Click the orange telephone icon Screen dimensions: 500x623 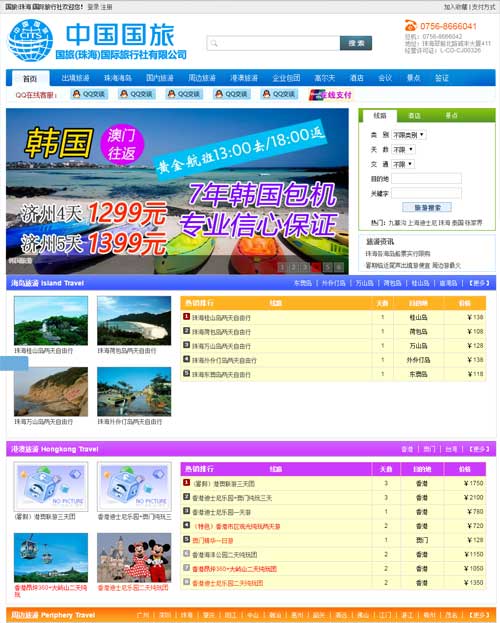tap(411, 25)
